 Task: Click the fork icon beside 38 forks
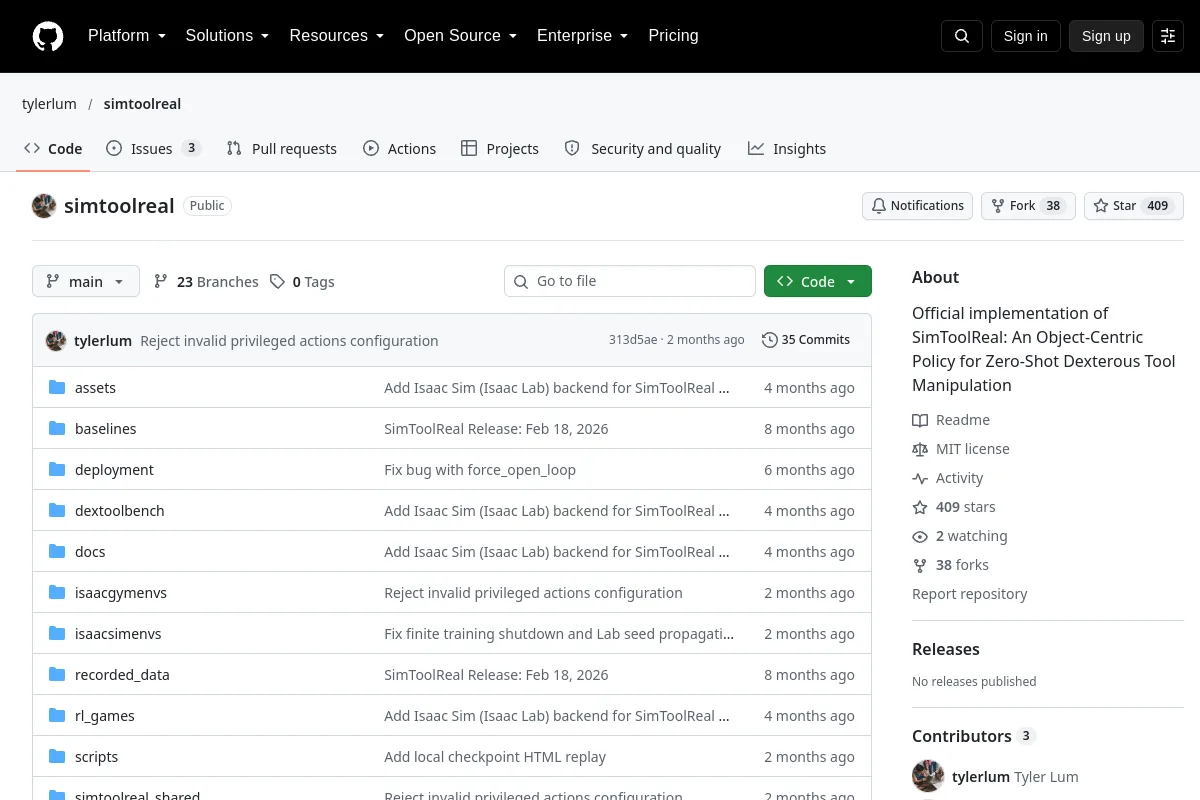pyautogui.click(x=920, y=565)
